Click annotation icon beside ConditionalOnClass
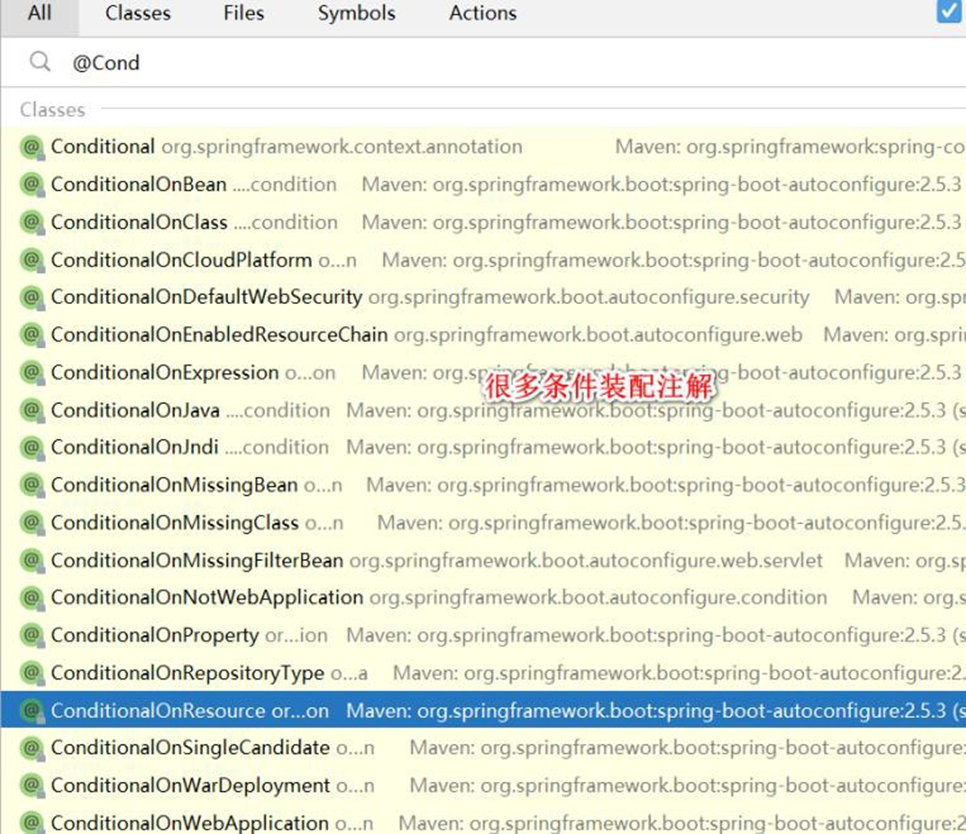 coord(32,223)
